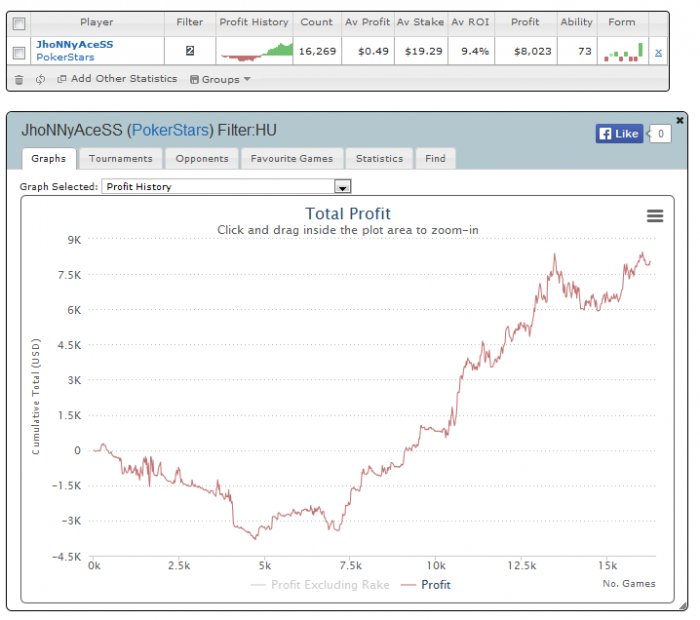Click Add Other Statistics

tap(117, 79)
